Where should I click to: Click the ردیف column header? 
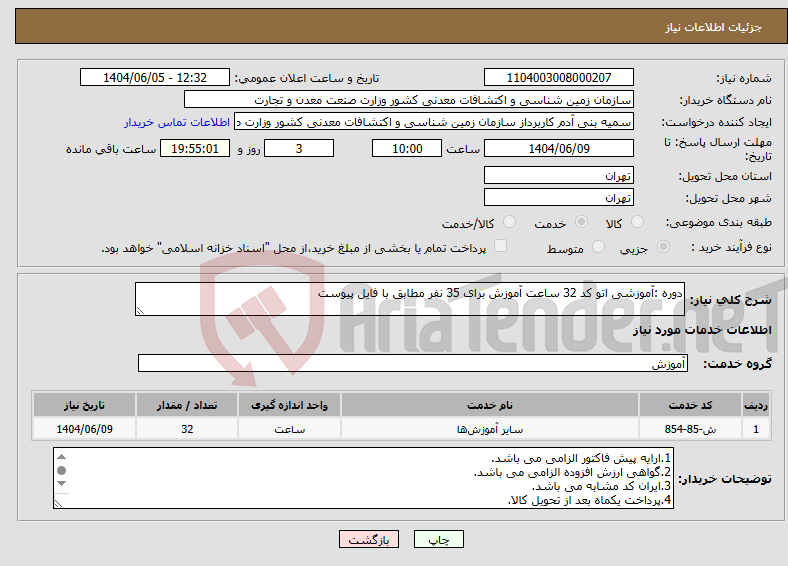coord(756,405)
